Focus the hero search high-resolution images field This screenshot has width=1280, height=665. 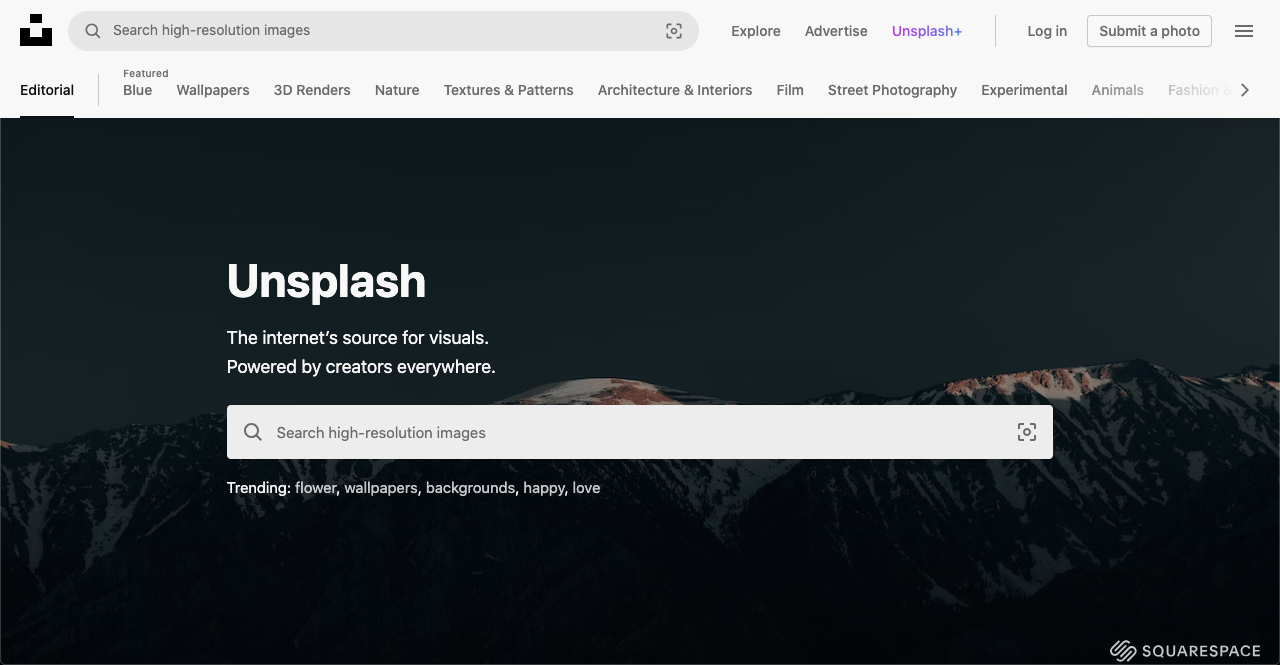[640, 432]
